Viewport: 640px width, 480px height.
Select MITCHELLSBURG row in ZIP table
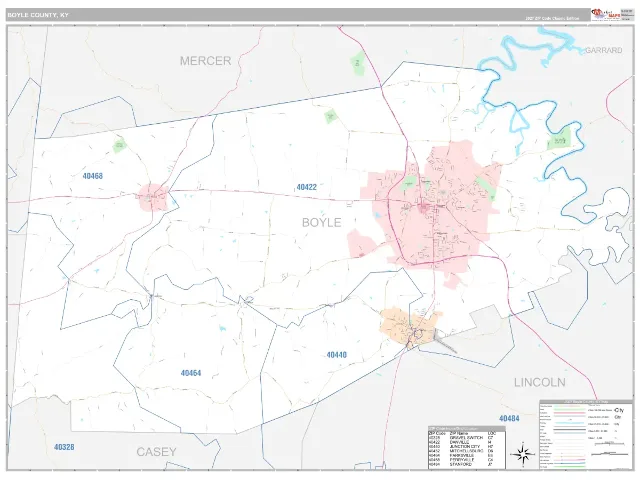tap(467, 451)
